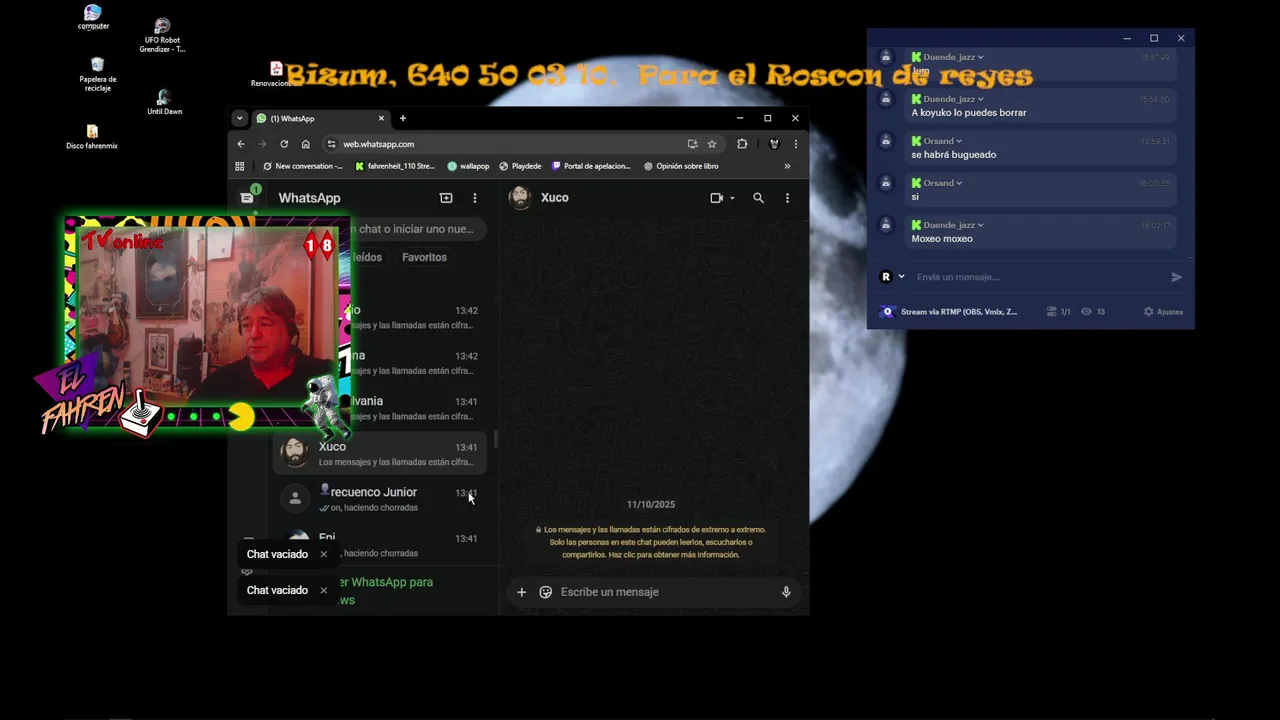Open the Papelera de reciclaje icon
This screenshot has height=720, width=1280.
97,75
